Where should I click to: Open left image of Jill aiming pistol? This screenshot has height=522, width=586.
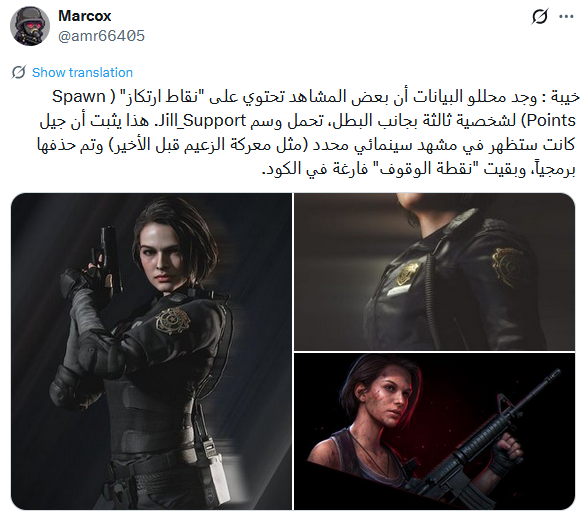tap(151, 351)
